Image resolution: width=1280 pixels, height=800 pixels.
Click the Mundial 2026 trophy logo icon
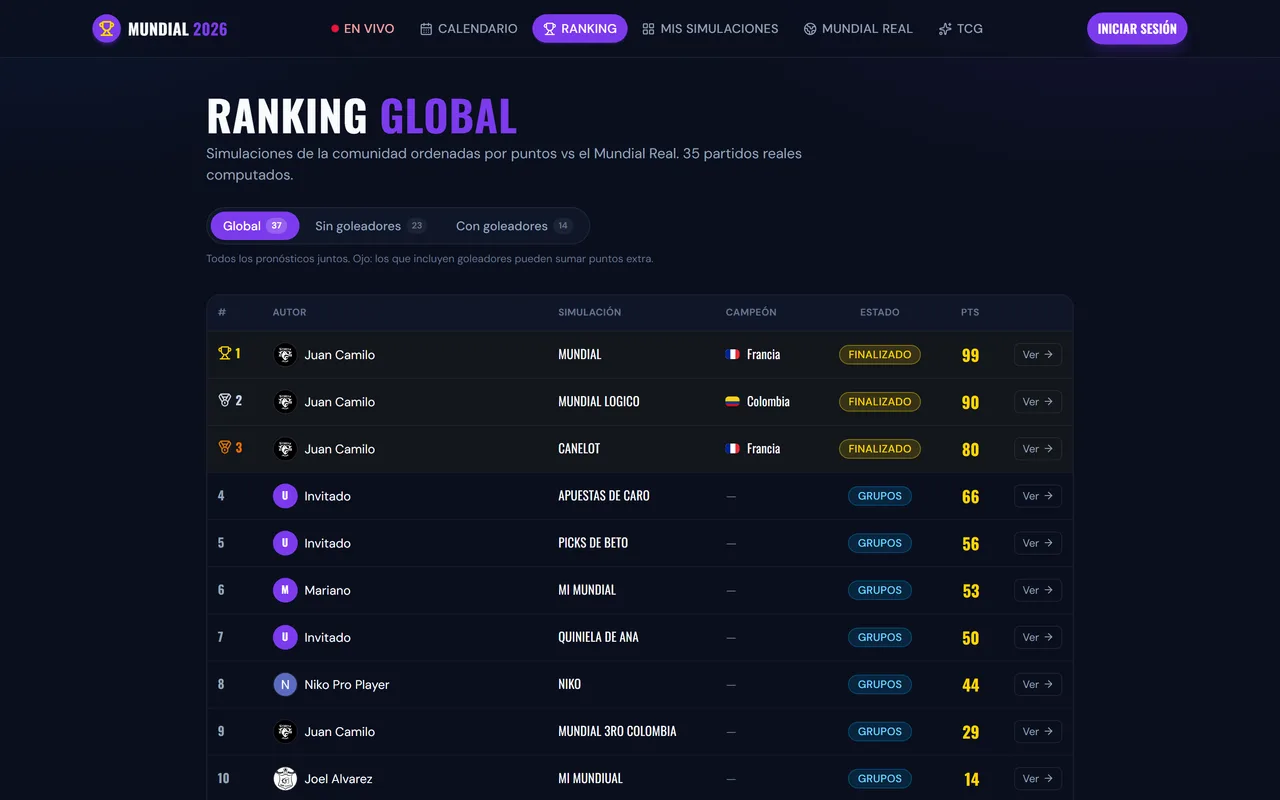click(x=106, y=29)
